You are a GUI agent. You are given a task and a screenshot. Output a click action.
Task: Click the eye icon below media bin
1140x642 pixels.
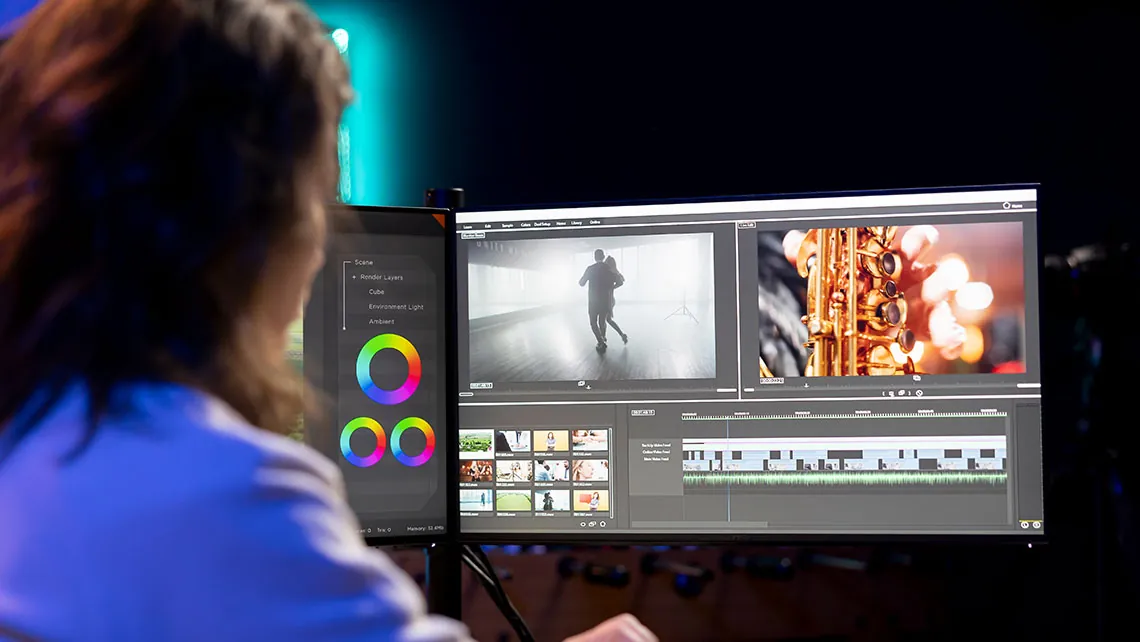583,524
